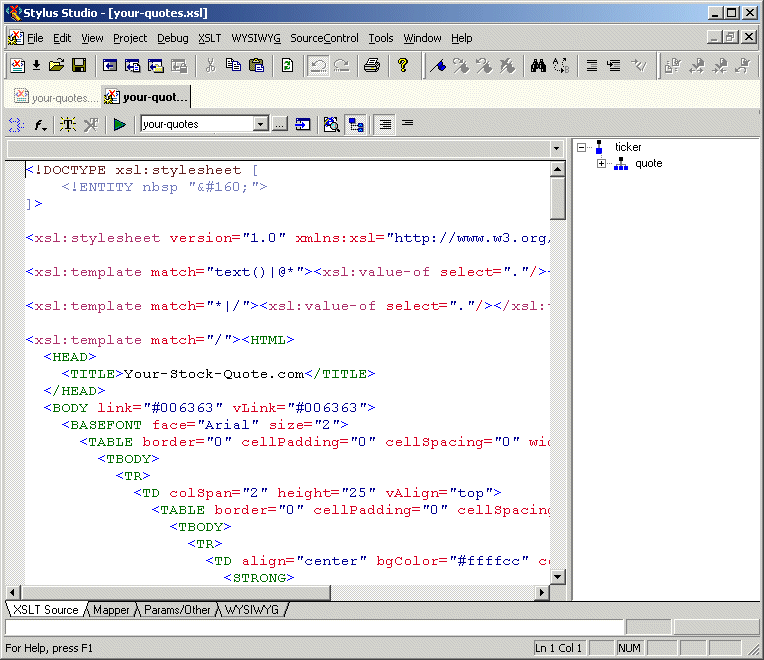Click the Undo arrow icon
The height and width of the screenshot is (660, 764).
[x=317, y=66]
